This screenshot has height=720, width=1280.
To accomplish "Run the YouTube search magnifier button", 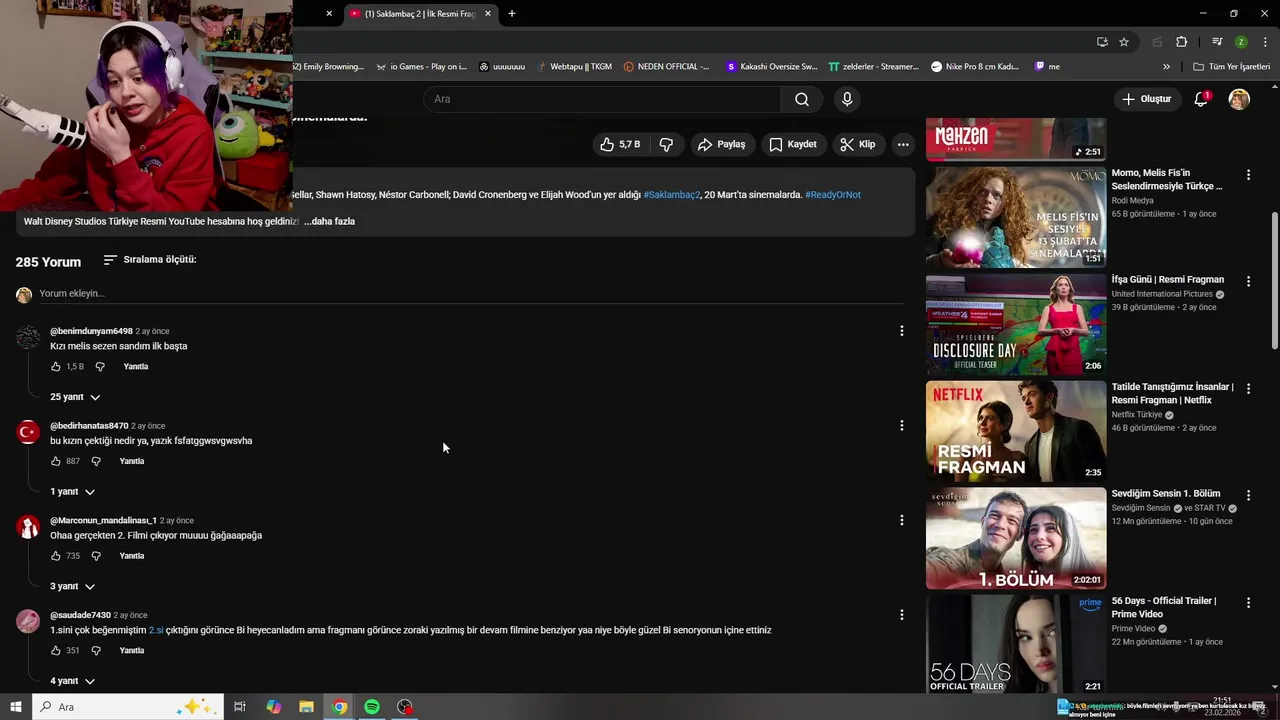I will 802,99.
